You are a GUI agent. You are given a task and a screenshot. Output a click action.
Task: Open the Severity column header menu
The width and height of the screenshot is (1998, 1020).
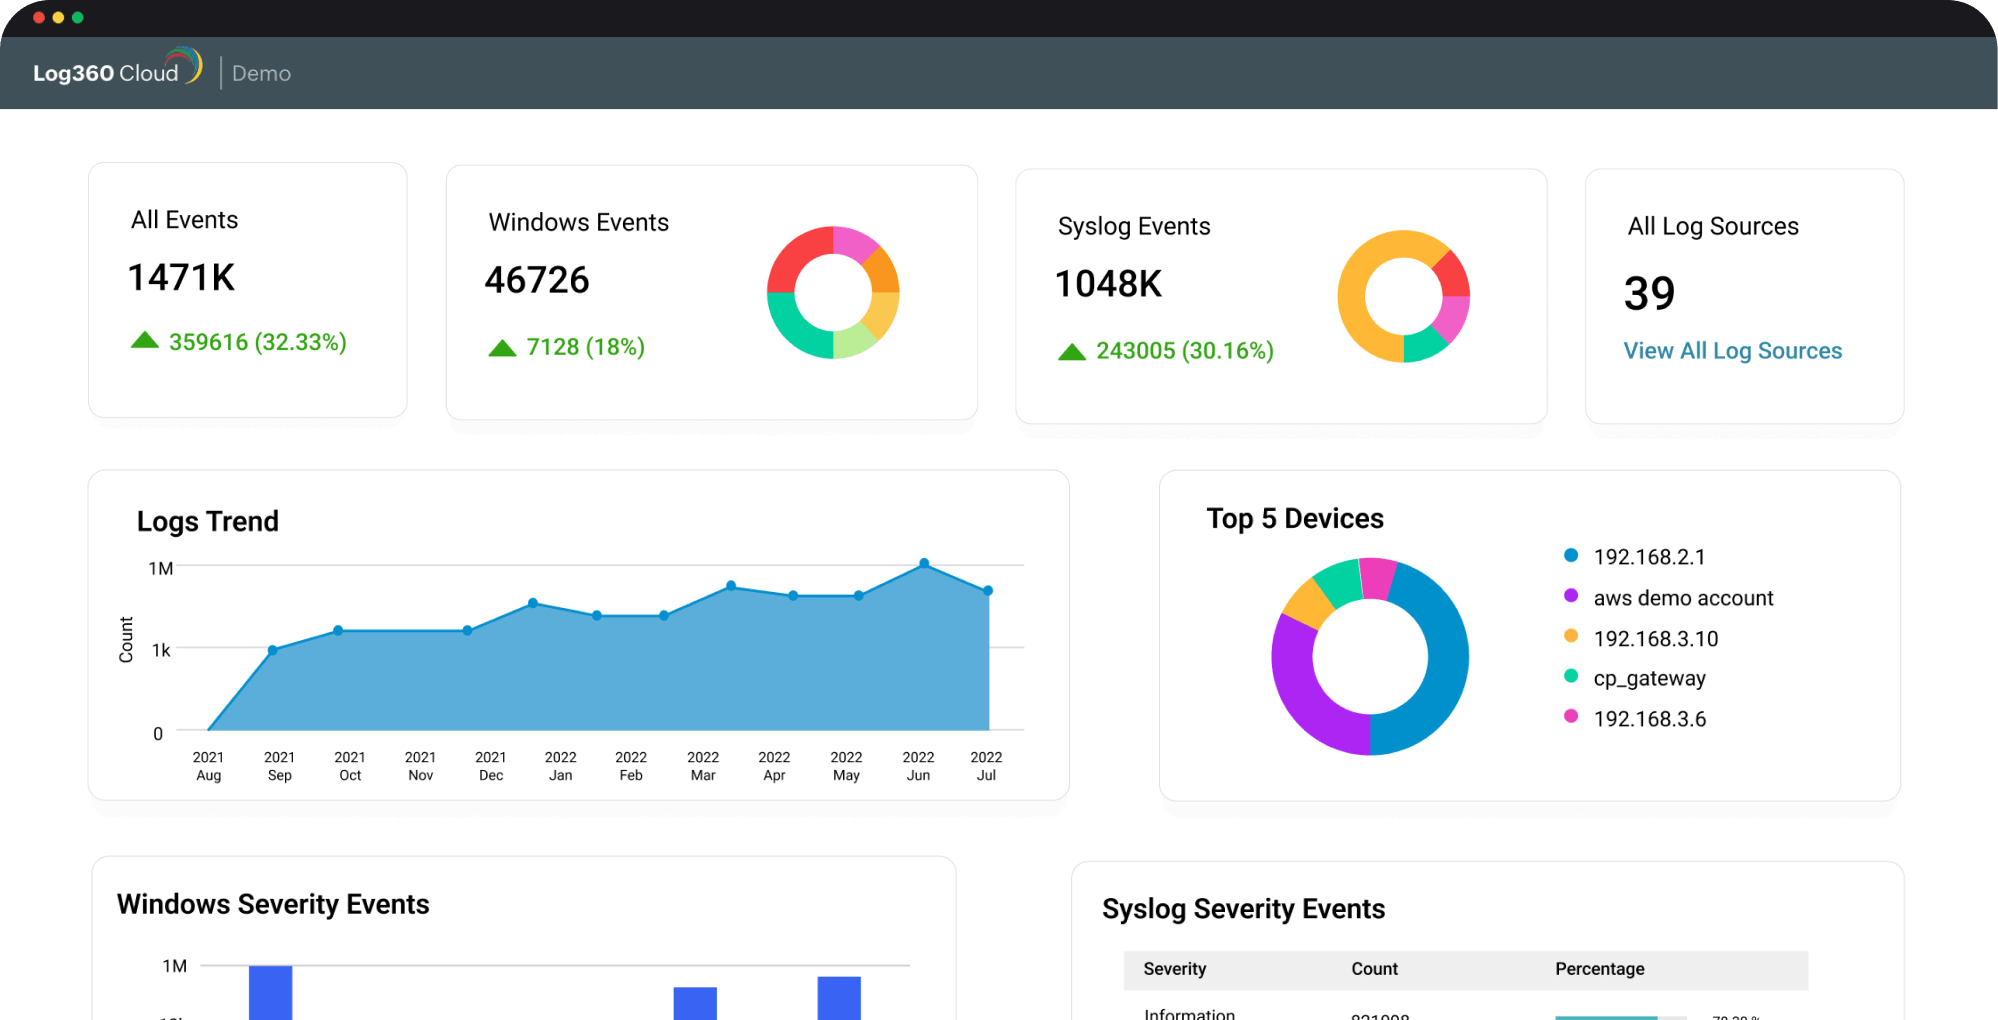[1175, 969]
